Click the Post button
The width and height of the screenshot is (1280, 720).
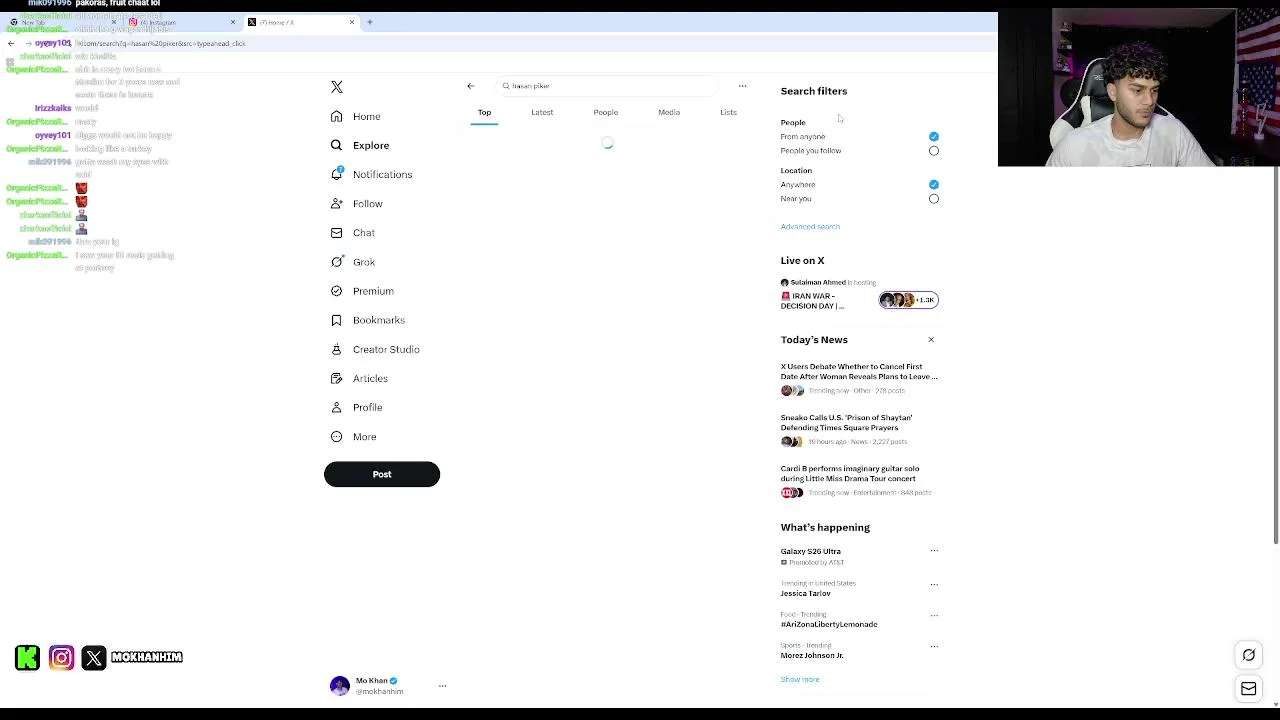point(382,474)
